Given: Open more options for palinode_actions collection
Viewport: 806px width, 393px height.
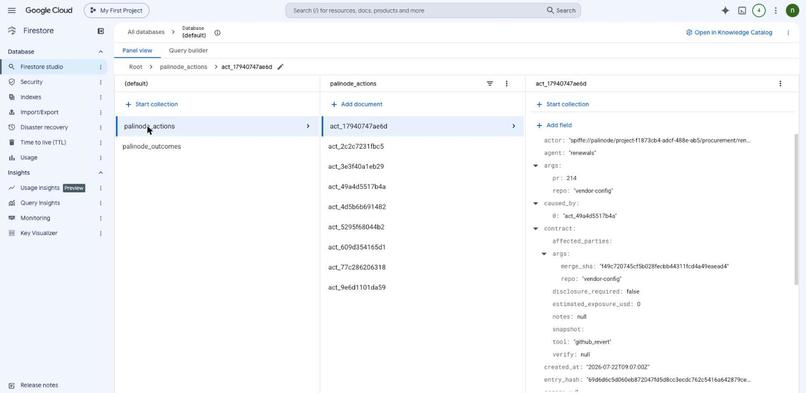Looking at the screenshot, I should (x=506, y=83).
